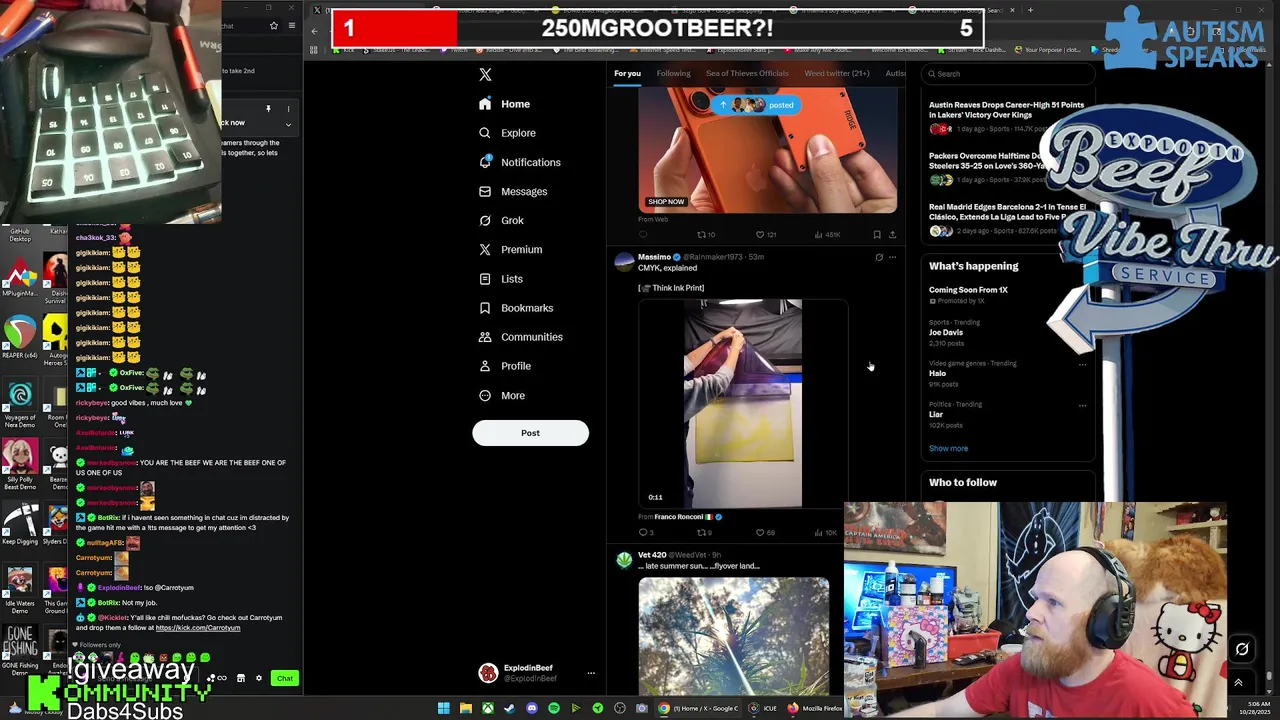This screenshot has height=720, width=1280.
Task: Open Kick chat settings gear
Action: pos(258,678)
